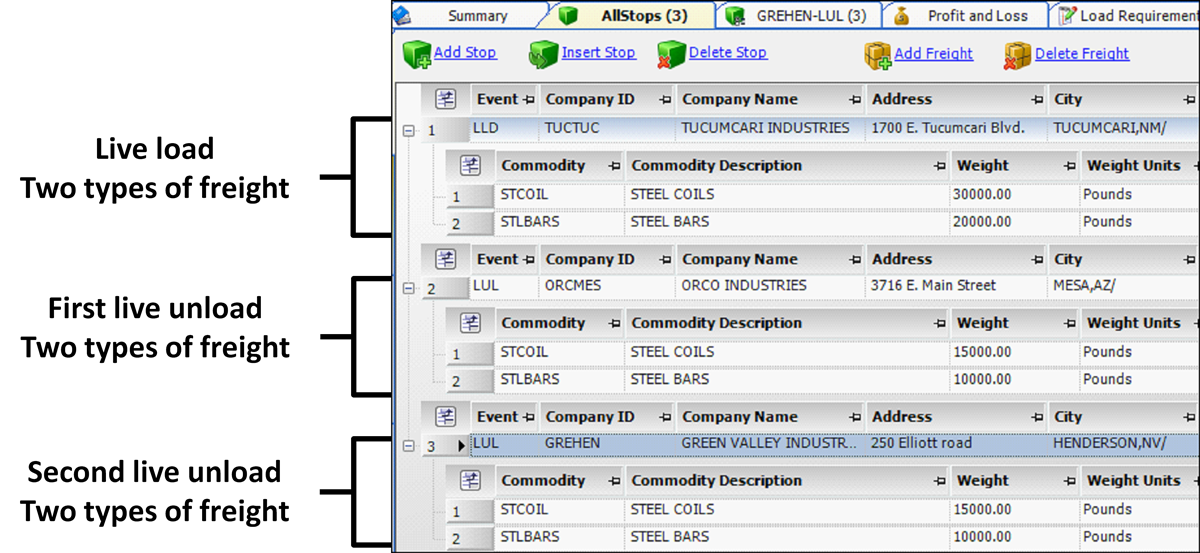Open the GREHEN-LUL (3) tab

coord(811,16)
